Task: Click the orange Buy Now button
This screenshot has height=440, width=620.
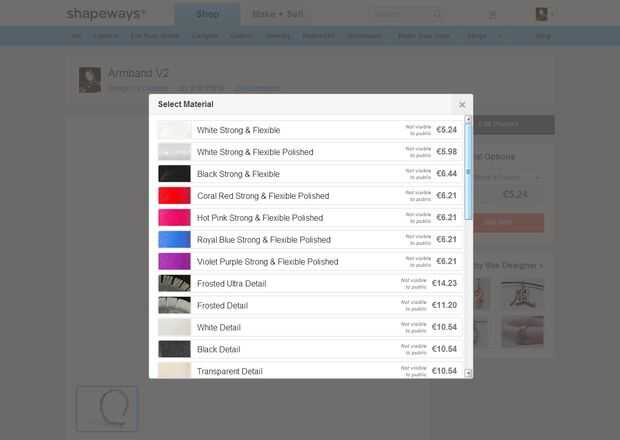Action: 508,223
